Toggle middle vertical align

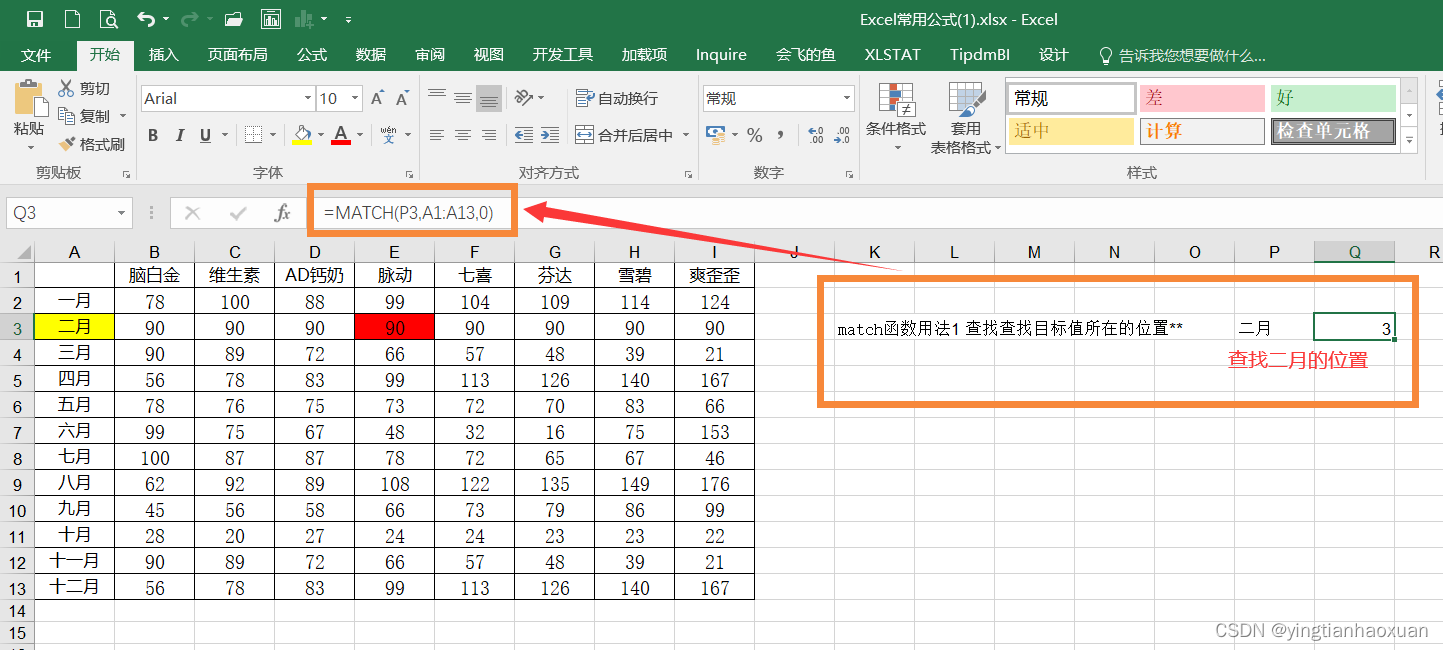(463, 98)
